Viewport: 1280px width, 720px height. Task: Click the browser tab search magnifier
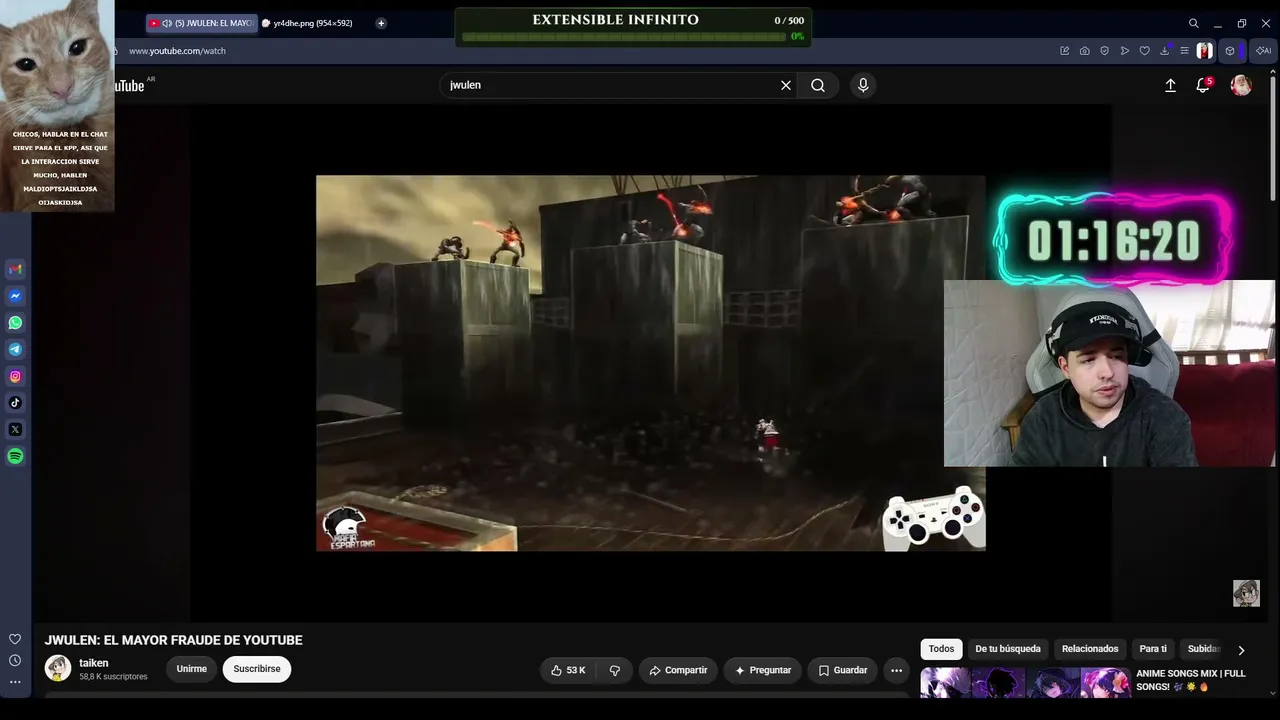click(x=1193, y=23)
